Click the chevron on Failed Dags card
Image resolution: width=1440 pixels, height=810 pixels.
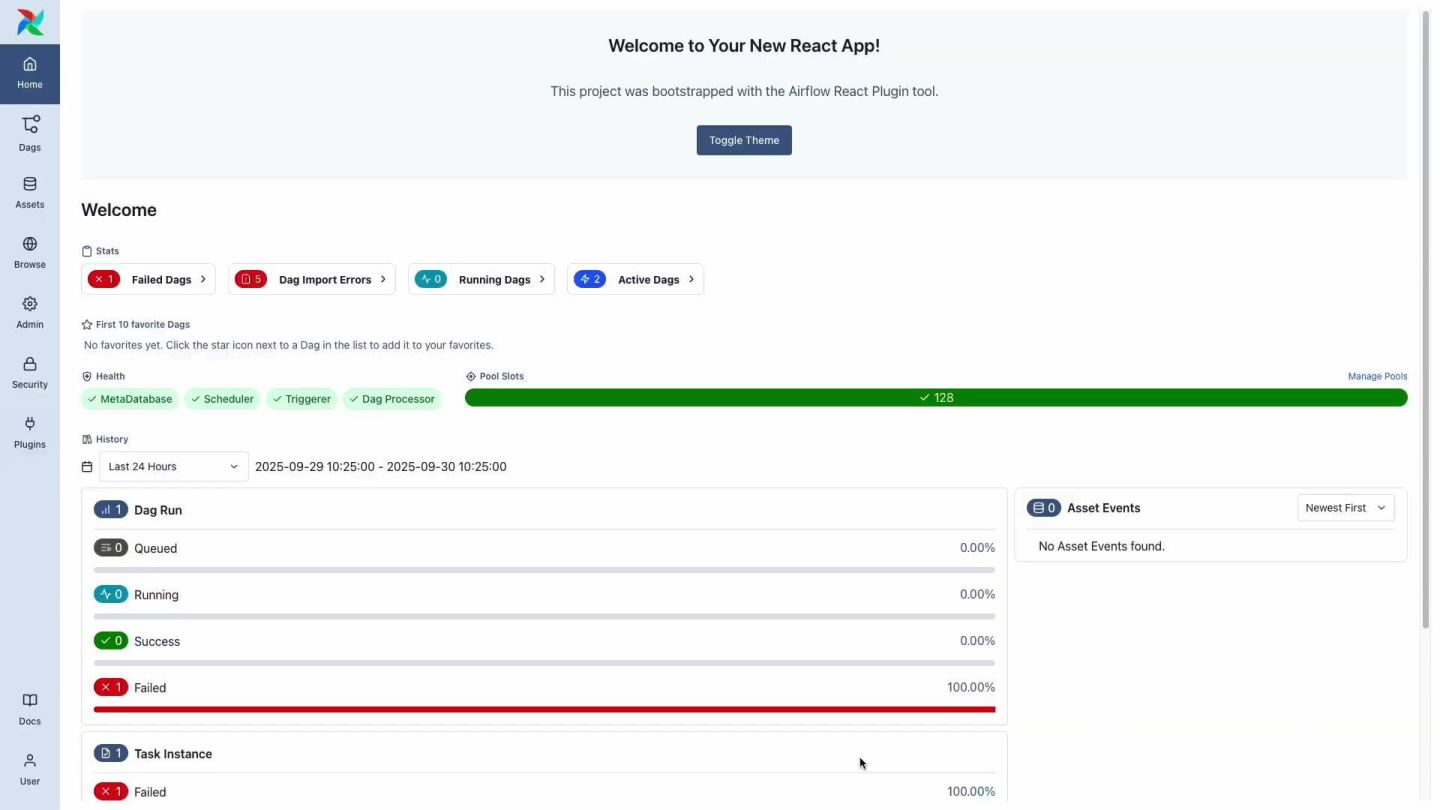(203, 279)
